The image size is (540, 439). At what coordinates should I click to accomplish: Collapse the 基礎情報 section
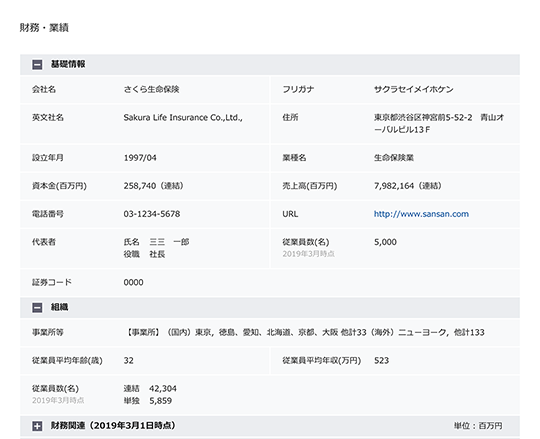[37, 64]
